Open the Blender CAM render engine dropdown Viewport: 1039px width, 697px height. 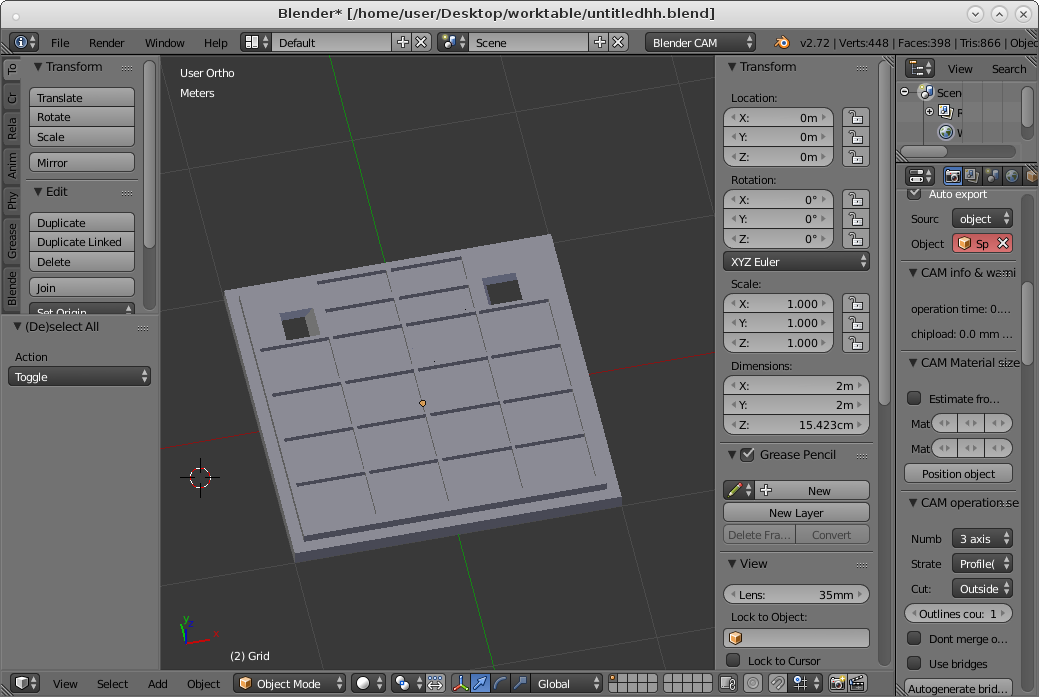[700, 42]
